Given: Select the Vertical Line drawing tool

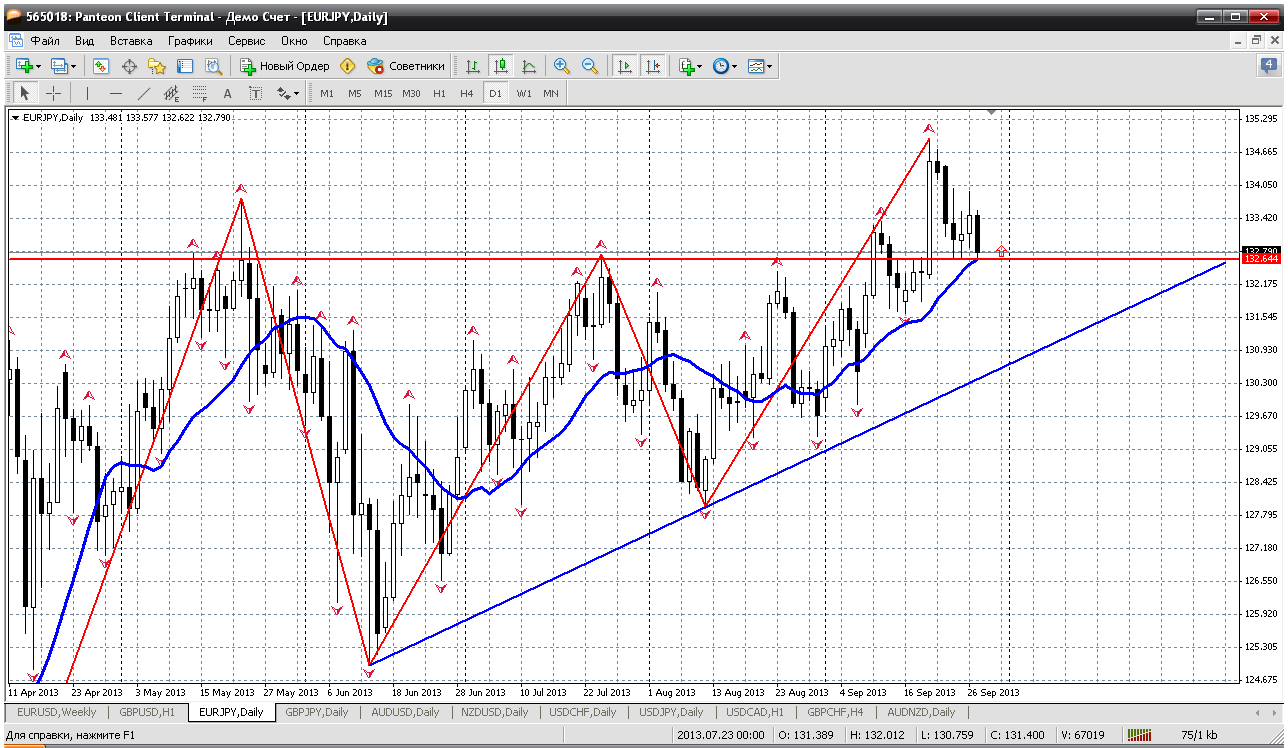Looking at the screenshot, I should tap(87, 93).
